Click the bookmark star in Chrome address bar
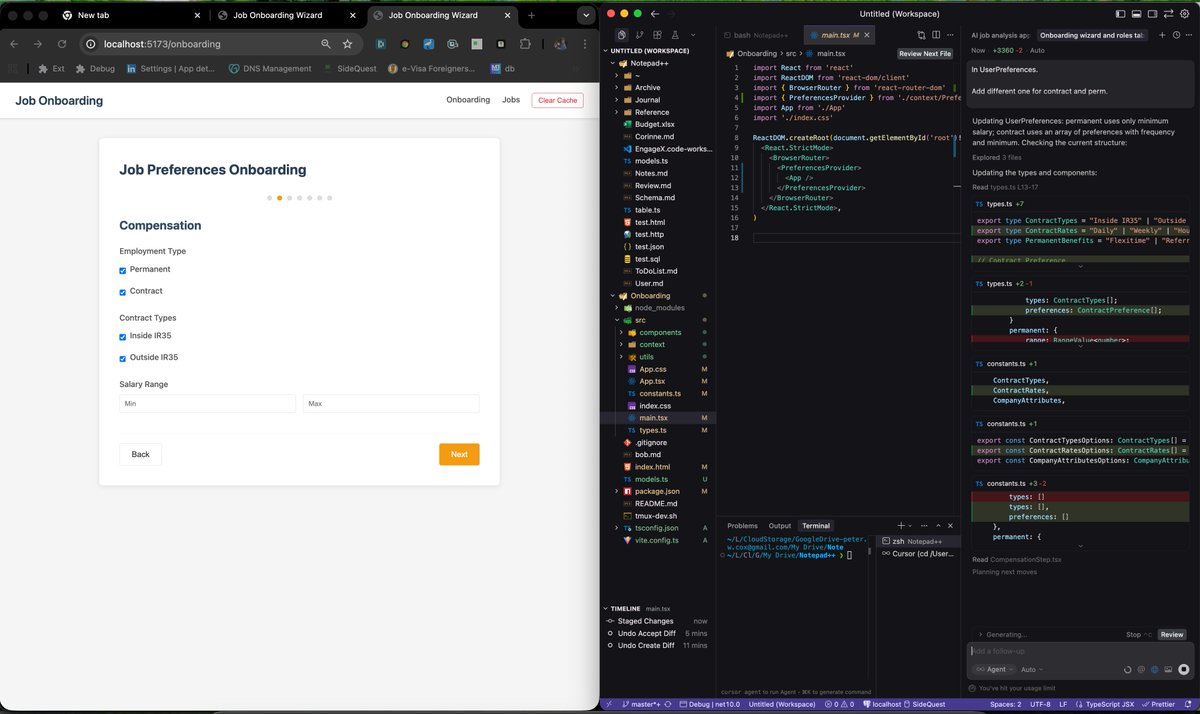The width and height of the screenshot is (1200, 714). [347, 44]
